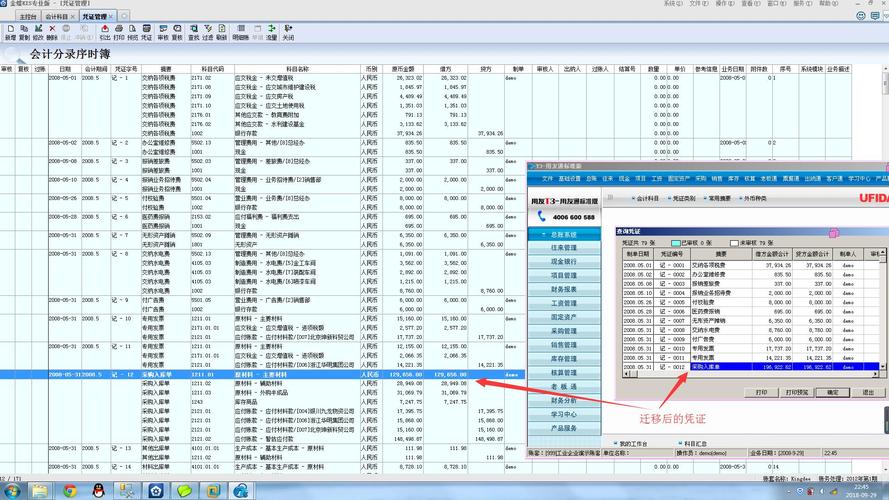The width and height of the screenshot is (889, 500).
Task: Click the 打印 (print) icon in Kingdee toolbar
Action: [x=118, y=32]
